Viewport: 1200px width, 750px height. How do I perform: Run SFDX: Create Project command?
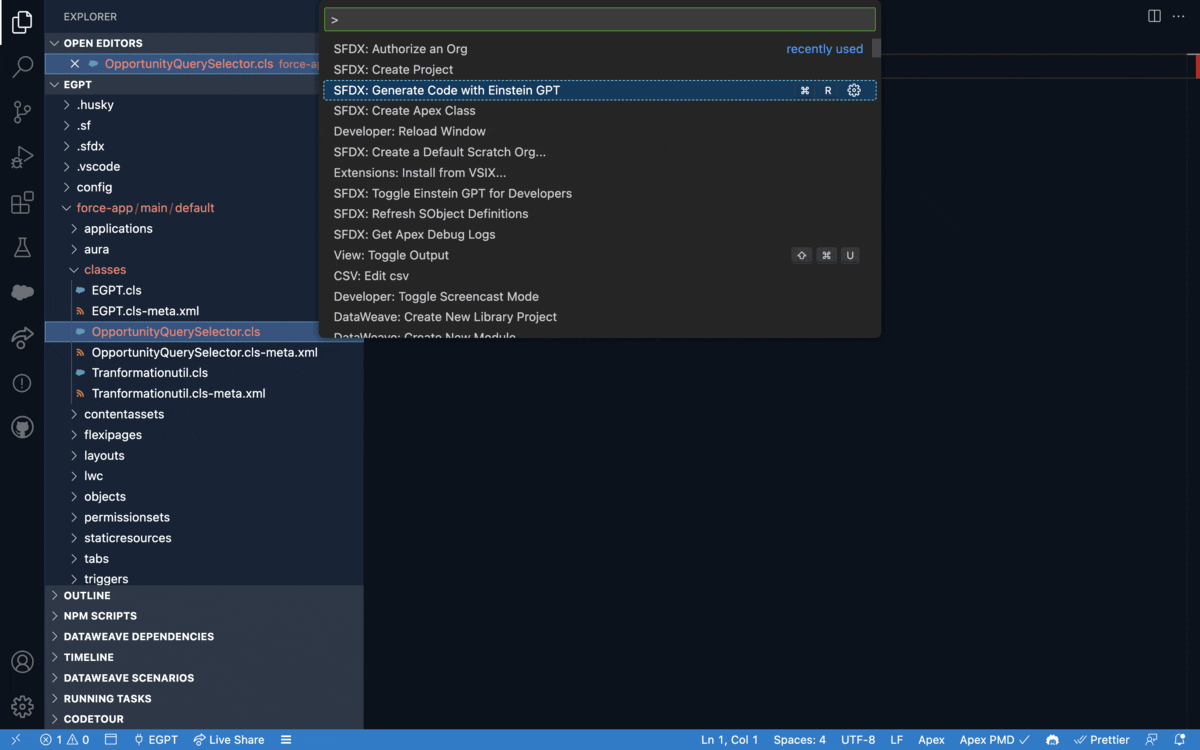click(x=600, y=70)
